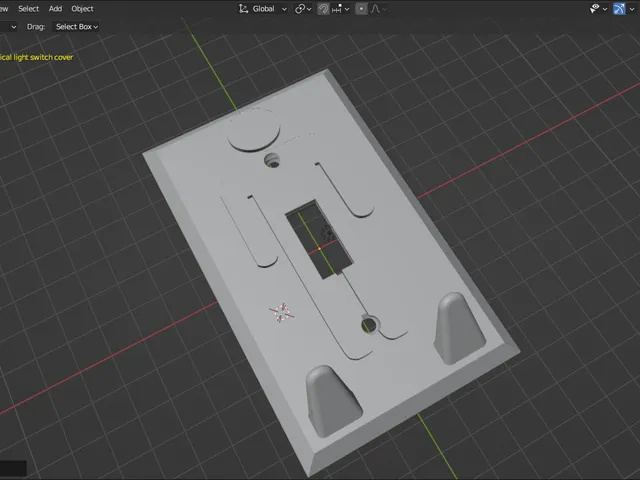Viewport: 640px width, 480px height.
Task: Click the light switch cover label text
Action: pyautogui.click(x=36, y=57)
